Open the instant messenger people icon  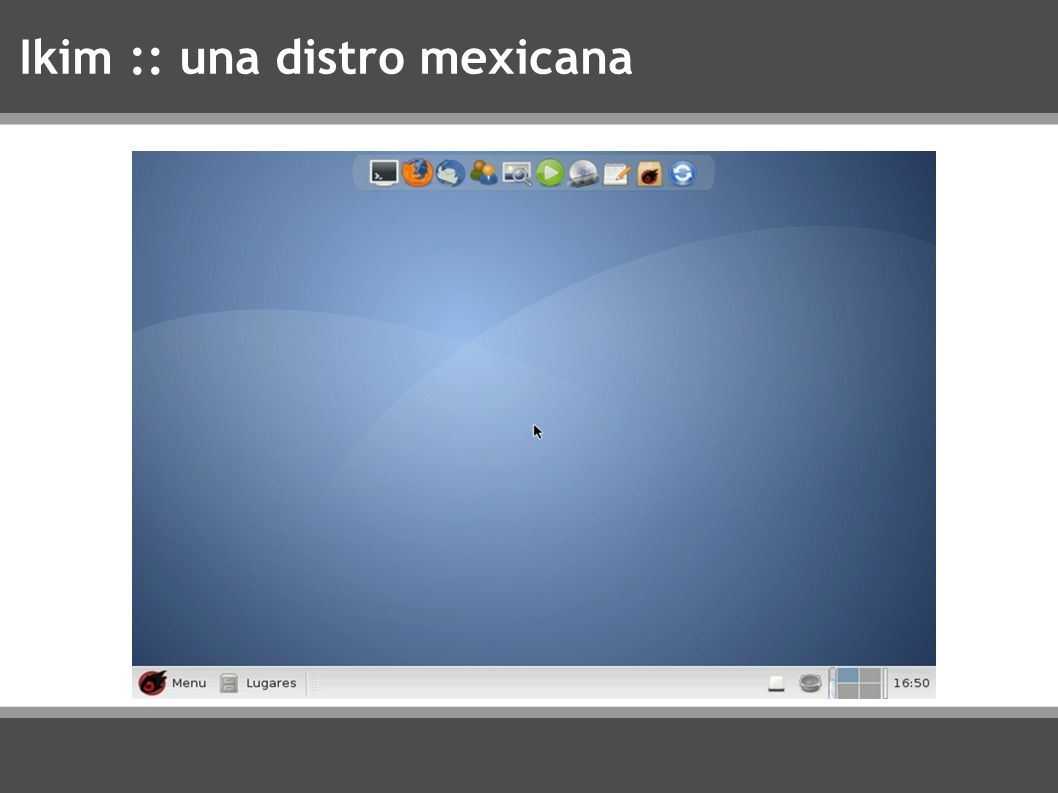tap(483, 173)
